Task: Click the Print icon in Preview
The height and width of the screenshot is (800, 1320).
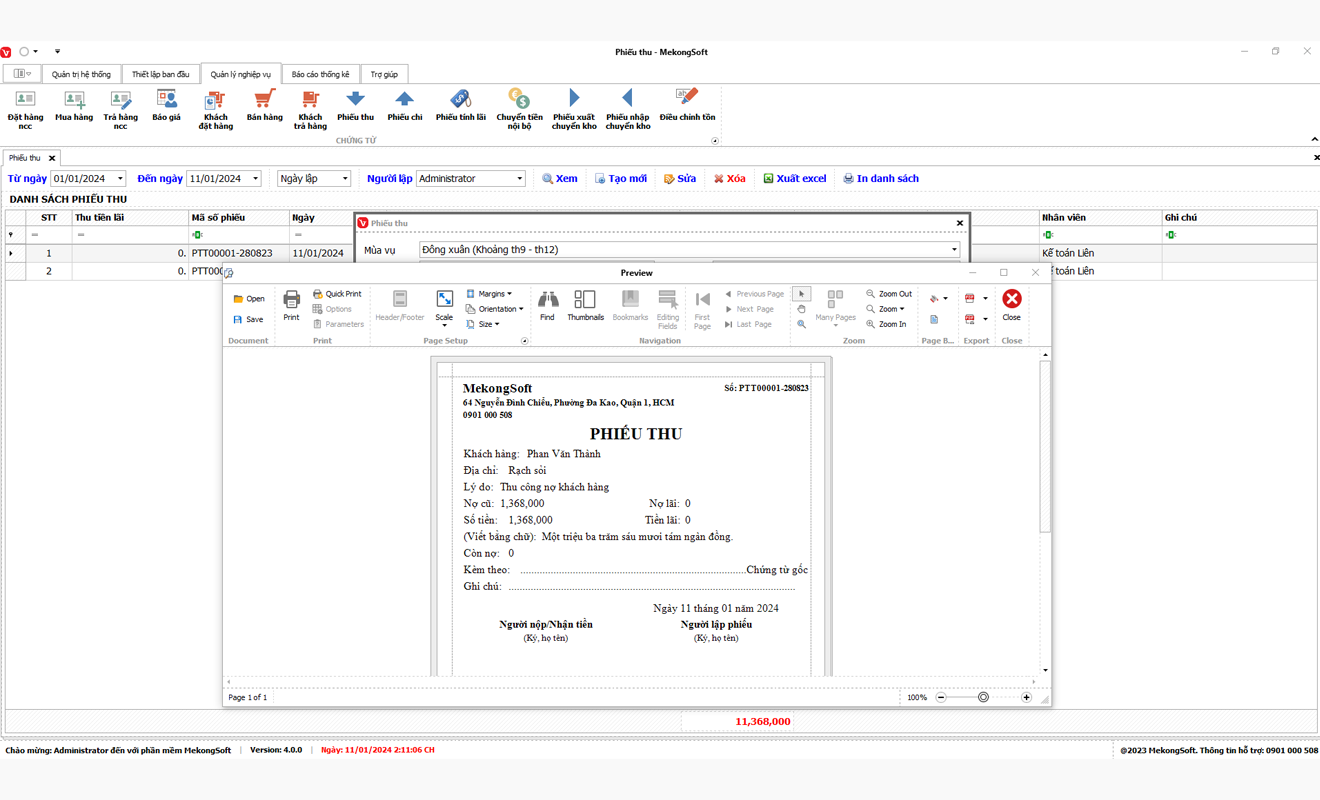Action: (291, 300)
